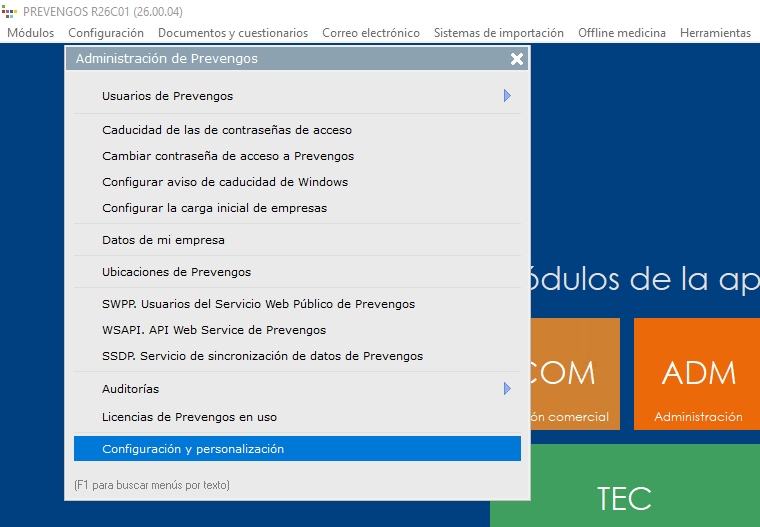The width and height of the screenshot is (760, 527).
Task: Open Datos de mi empresa
Action: (163, 240)
